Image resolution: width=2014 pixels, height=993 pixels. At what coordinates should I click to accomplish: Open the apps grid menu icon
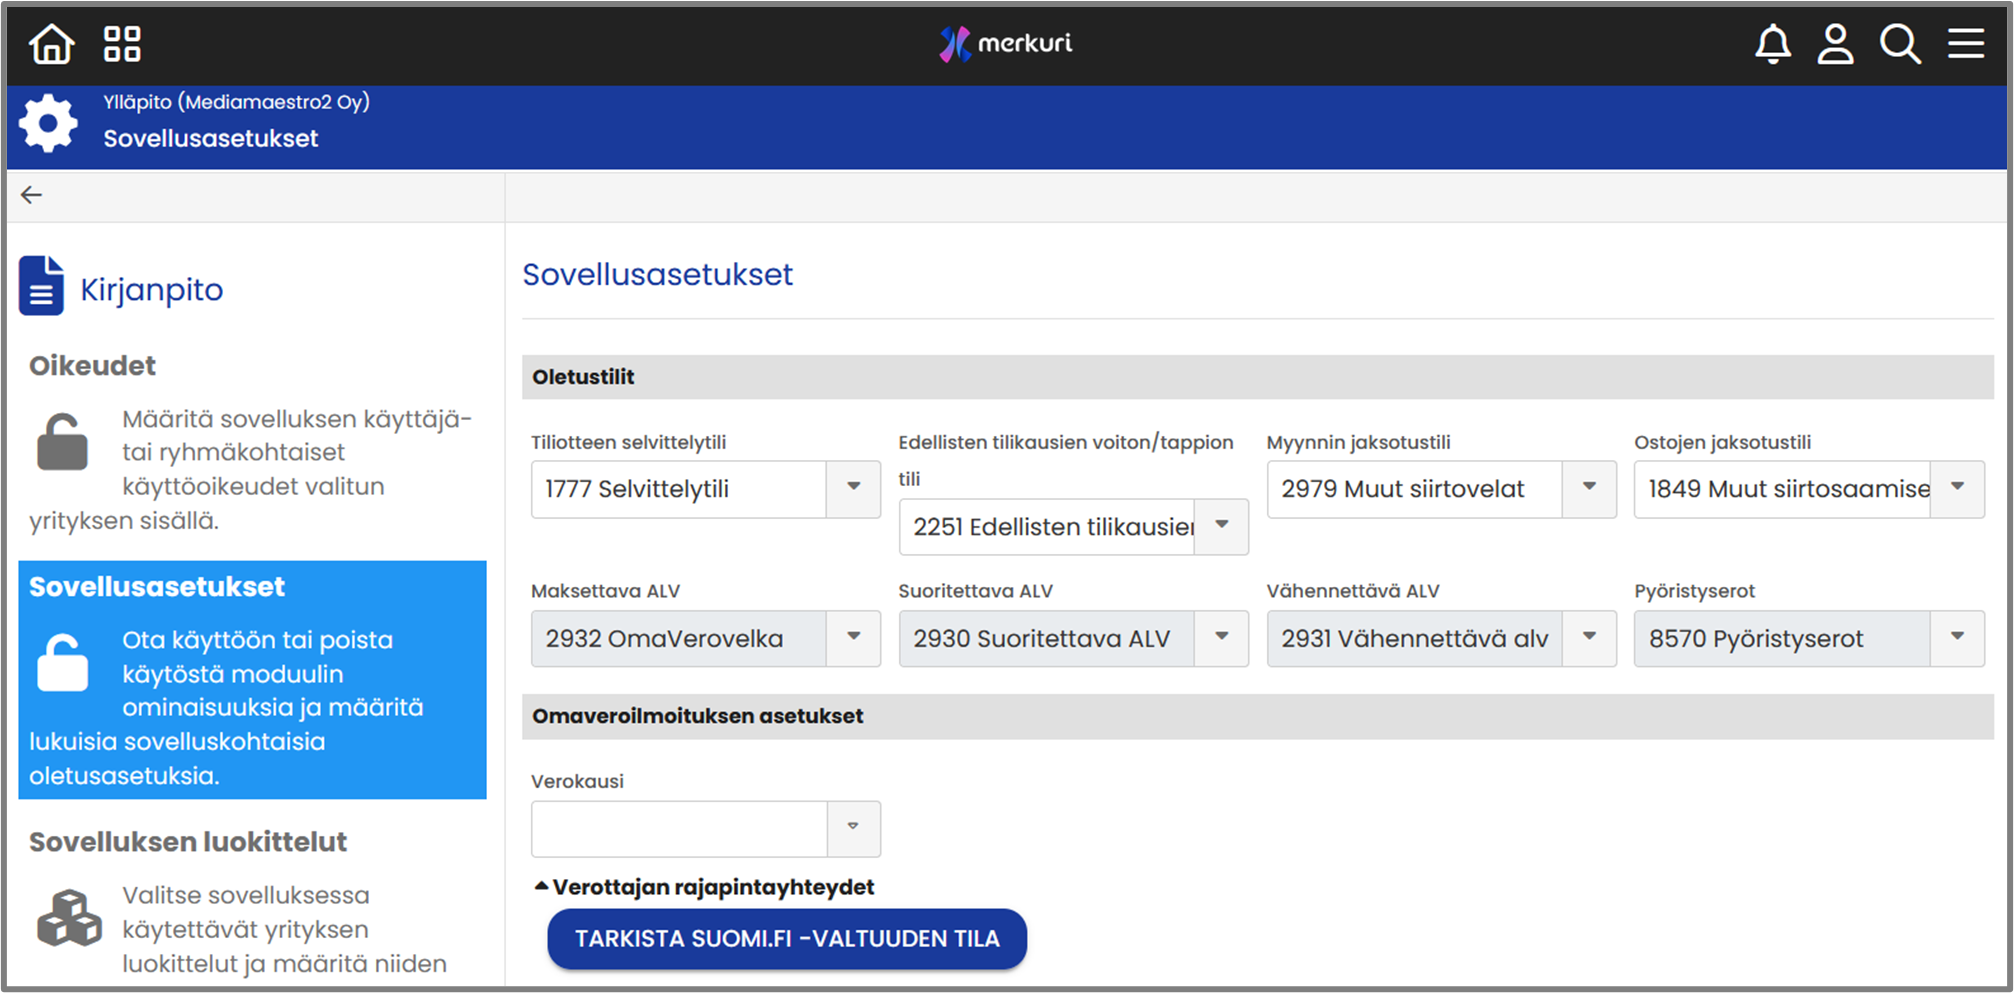[x=122, y=44]
